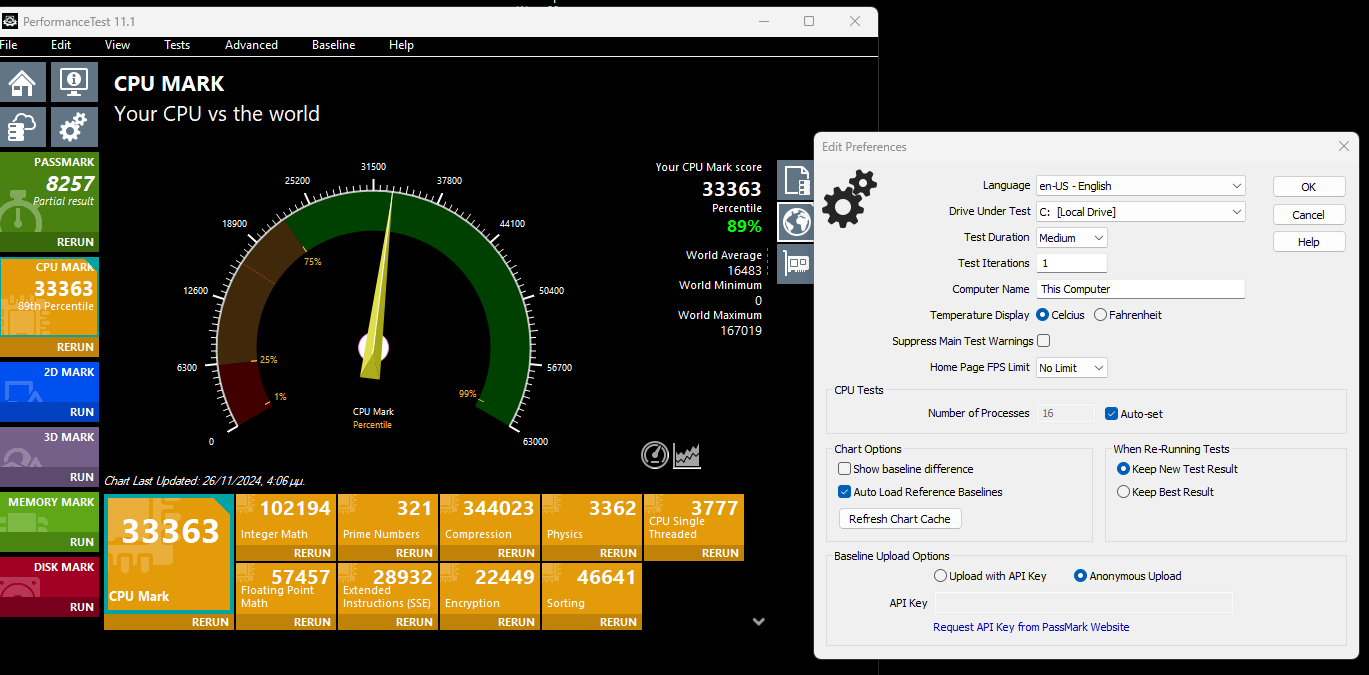Open the settings gears icon in sidebar
The width and height of the screenshot is (1369, 675).
(75, 128)
